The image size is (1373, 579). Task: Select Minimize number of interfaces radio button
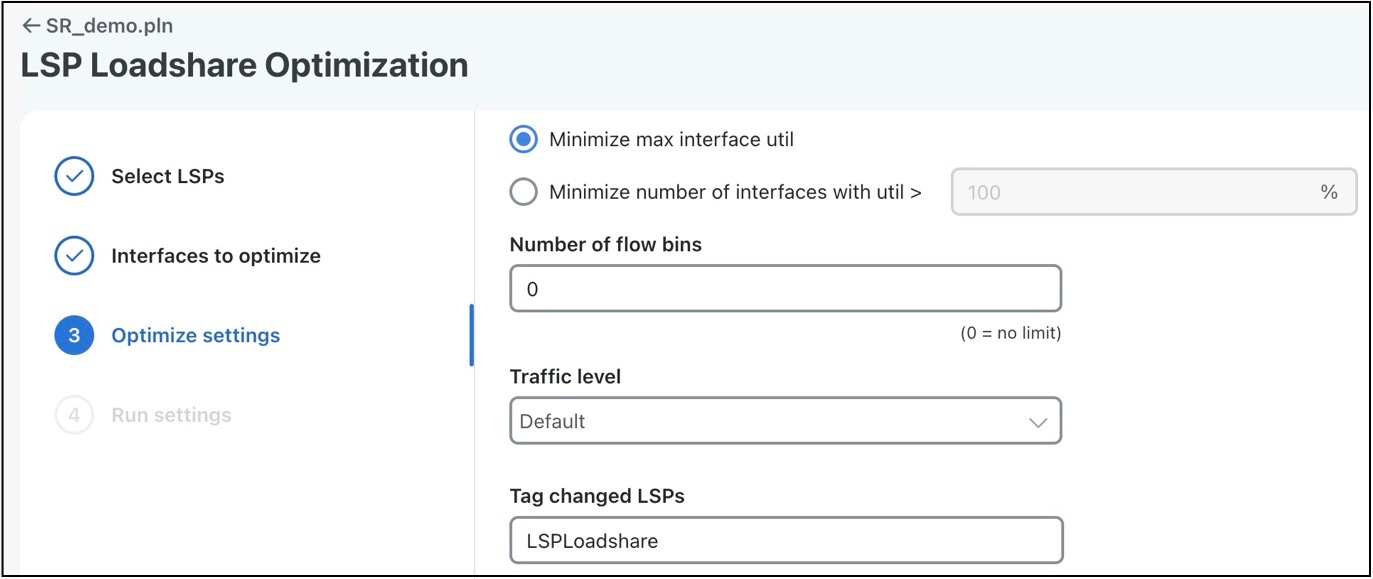coord(523,192)
